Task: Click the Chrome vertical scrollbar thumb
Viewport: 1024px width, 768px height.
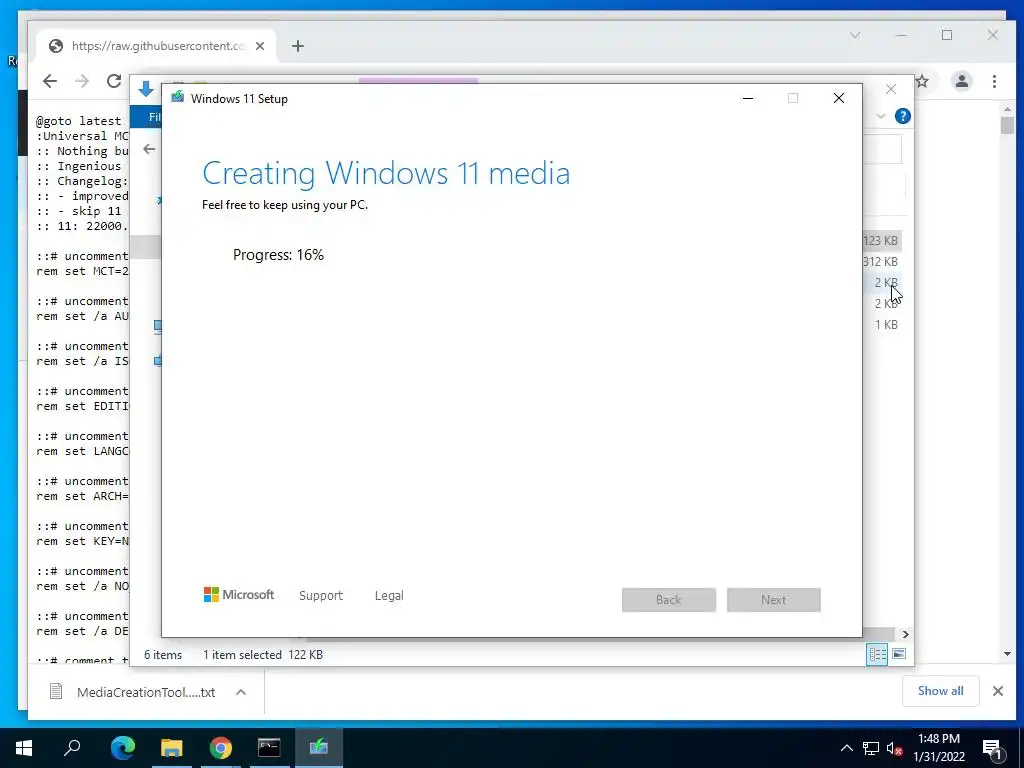Action: (1007, 125)
